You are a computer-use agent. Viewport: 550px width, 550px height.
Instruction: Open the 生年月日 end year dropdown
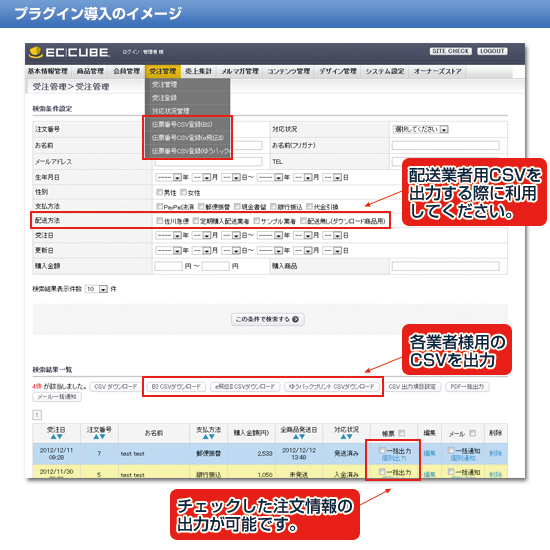270,177
